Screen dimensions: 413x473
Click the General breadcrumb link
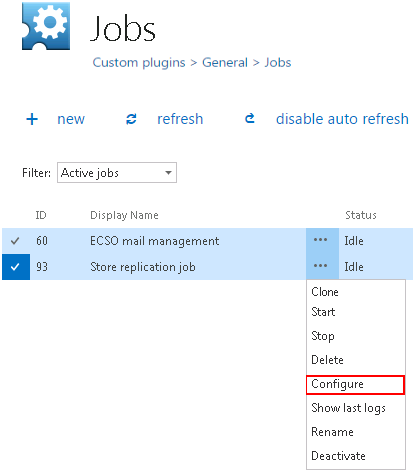(x=225, y=62)
